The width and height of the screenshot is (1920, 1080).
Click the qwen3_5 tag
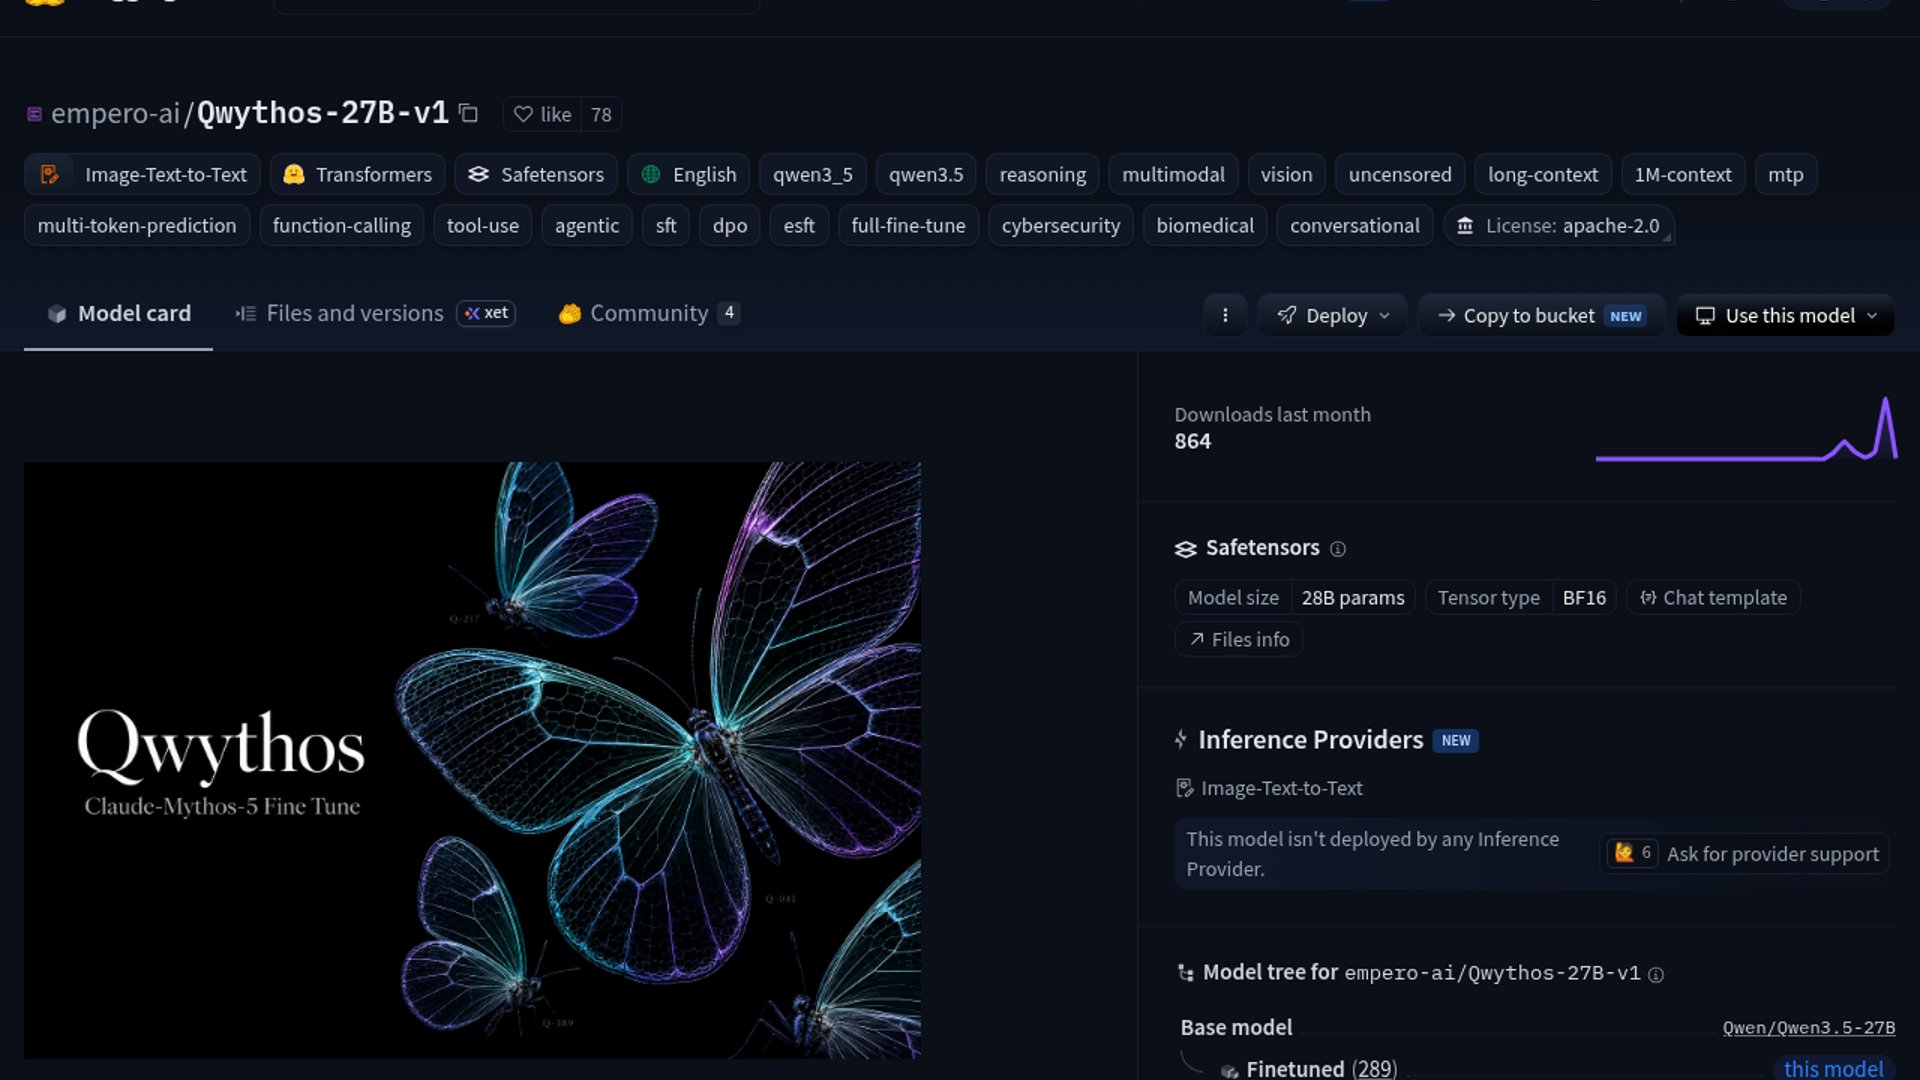[812, 174]
